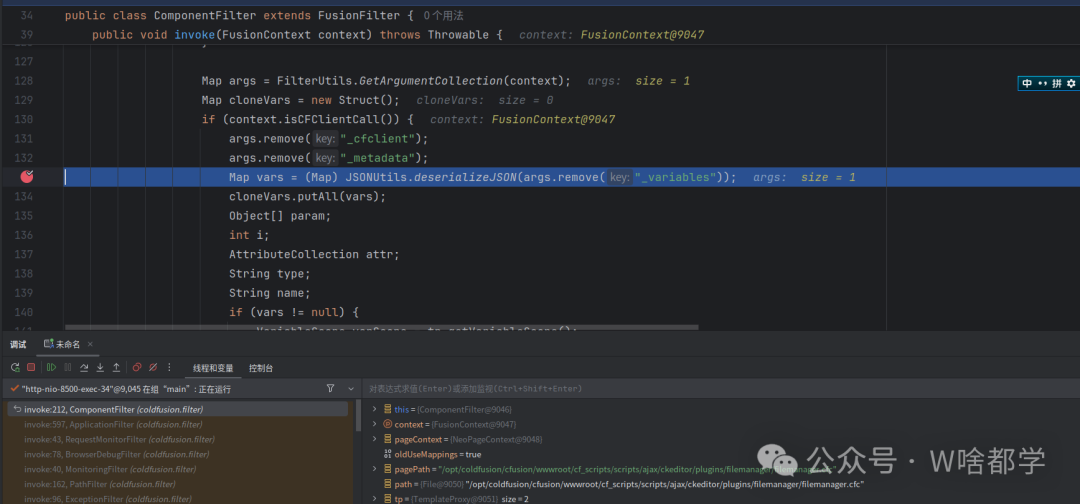This screenshot has height=504, width=1080.
Task: Click the 'Object[] param;' declaration
Action: (x=280, y=216)
